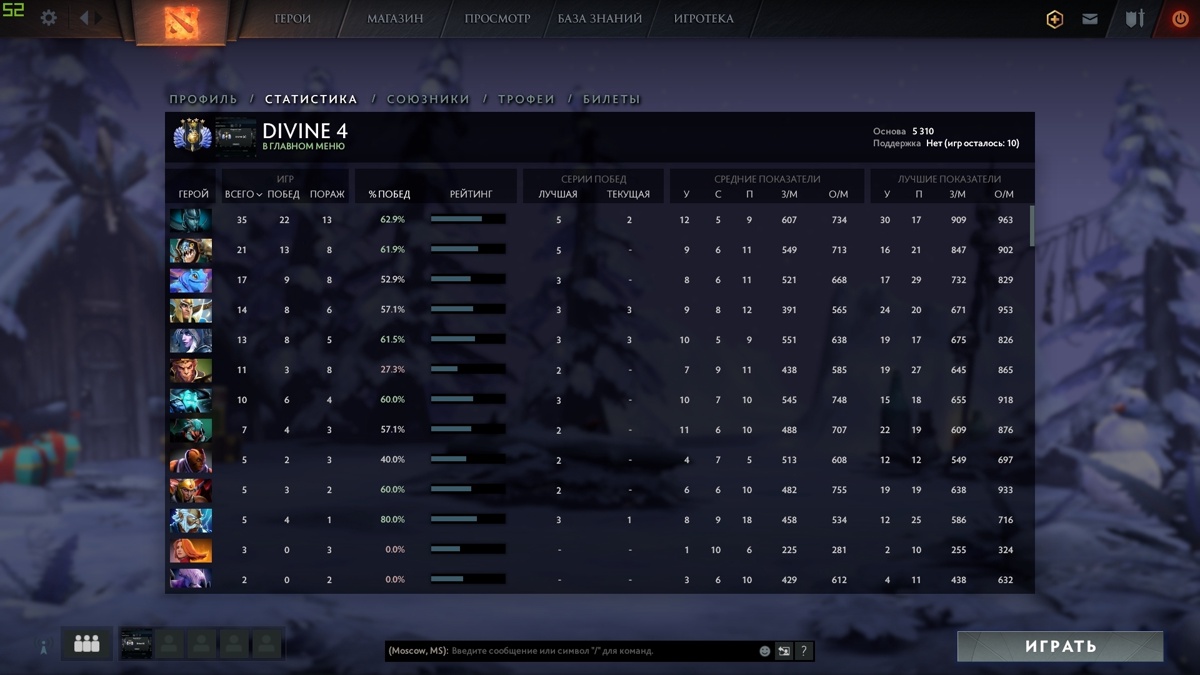
Task: Select the hero portrait with 17 games
Action: coord(190,280)
